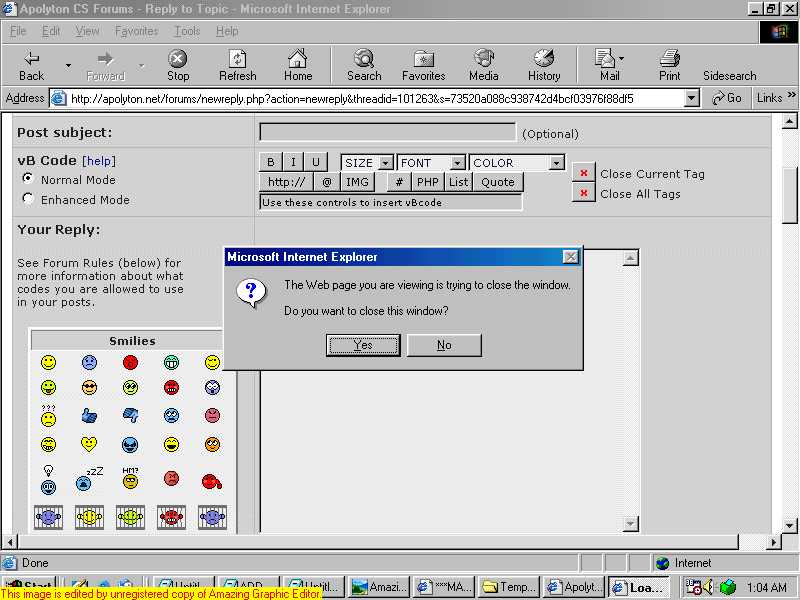This screenshot has height=600, width=800.
Task: Click the Post subject text field
Action: point(387,132)
